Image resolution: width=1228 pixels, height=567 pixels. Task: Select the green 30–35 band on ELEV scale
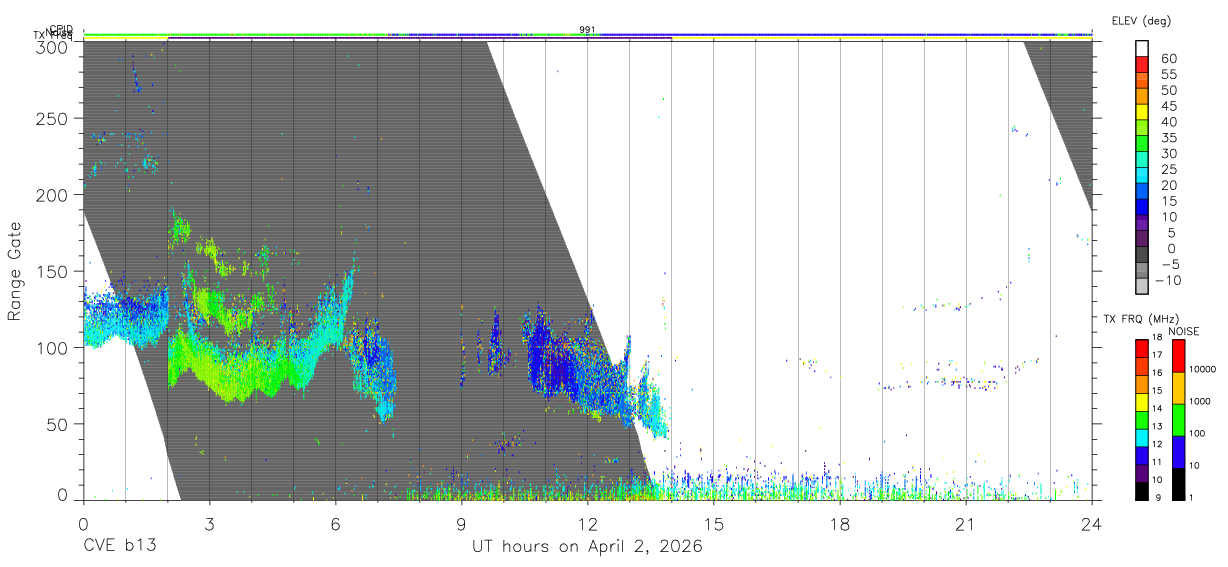click(1143, 145)
